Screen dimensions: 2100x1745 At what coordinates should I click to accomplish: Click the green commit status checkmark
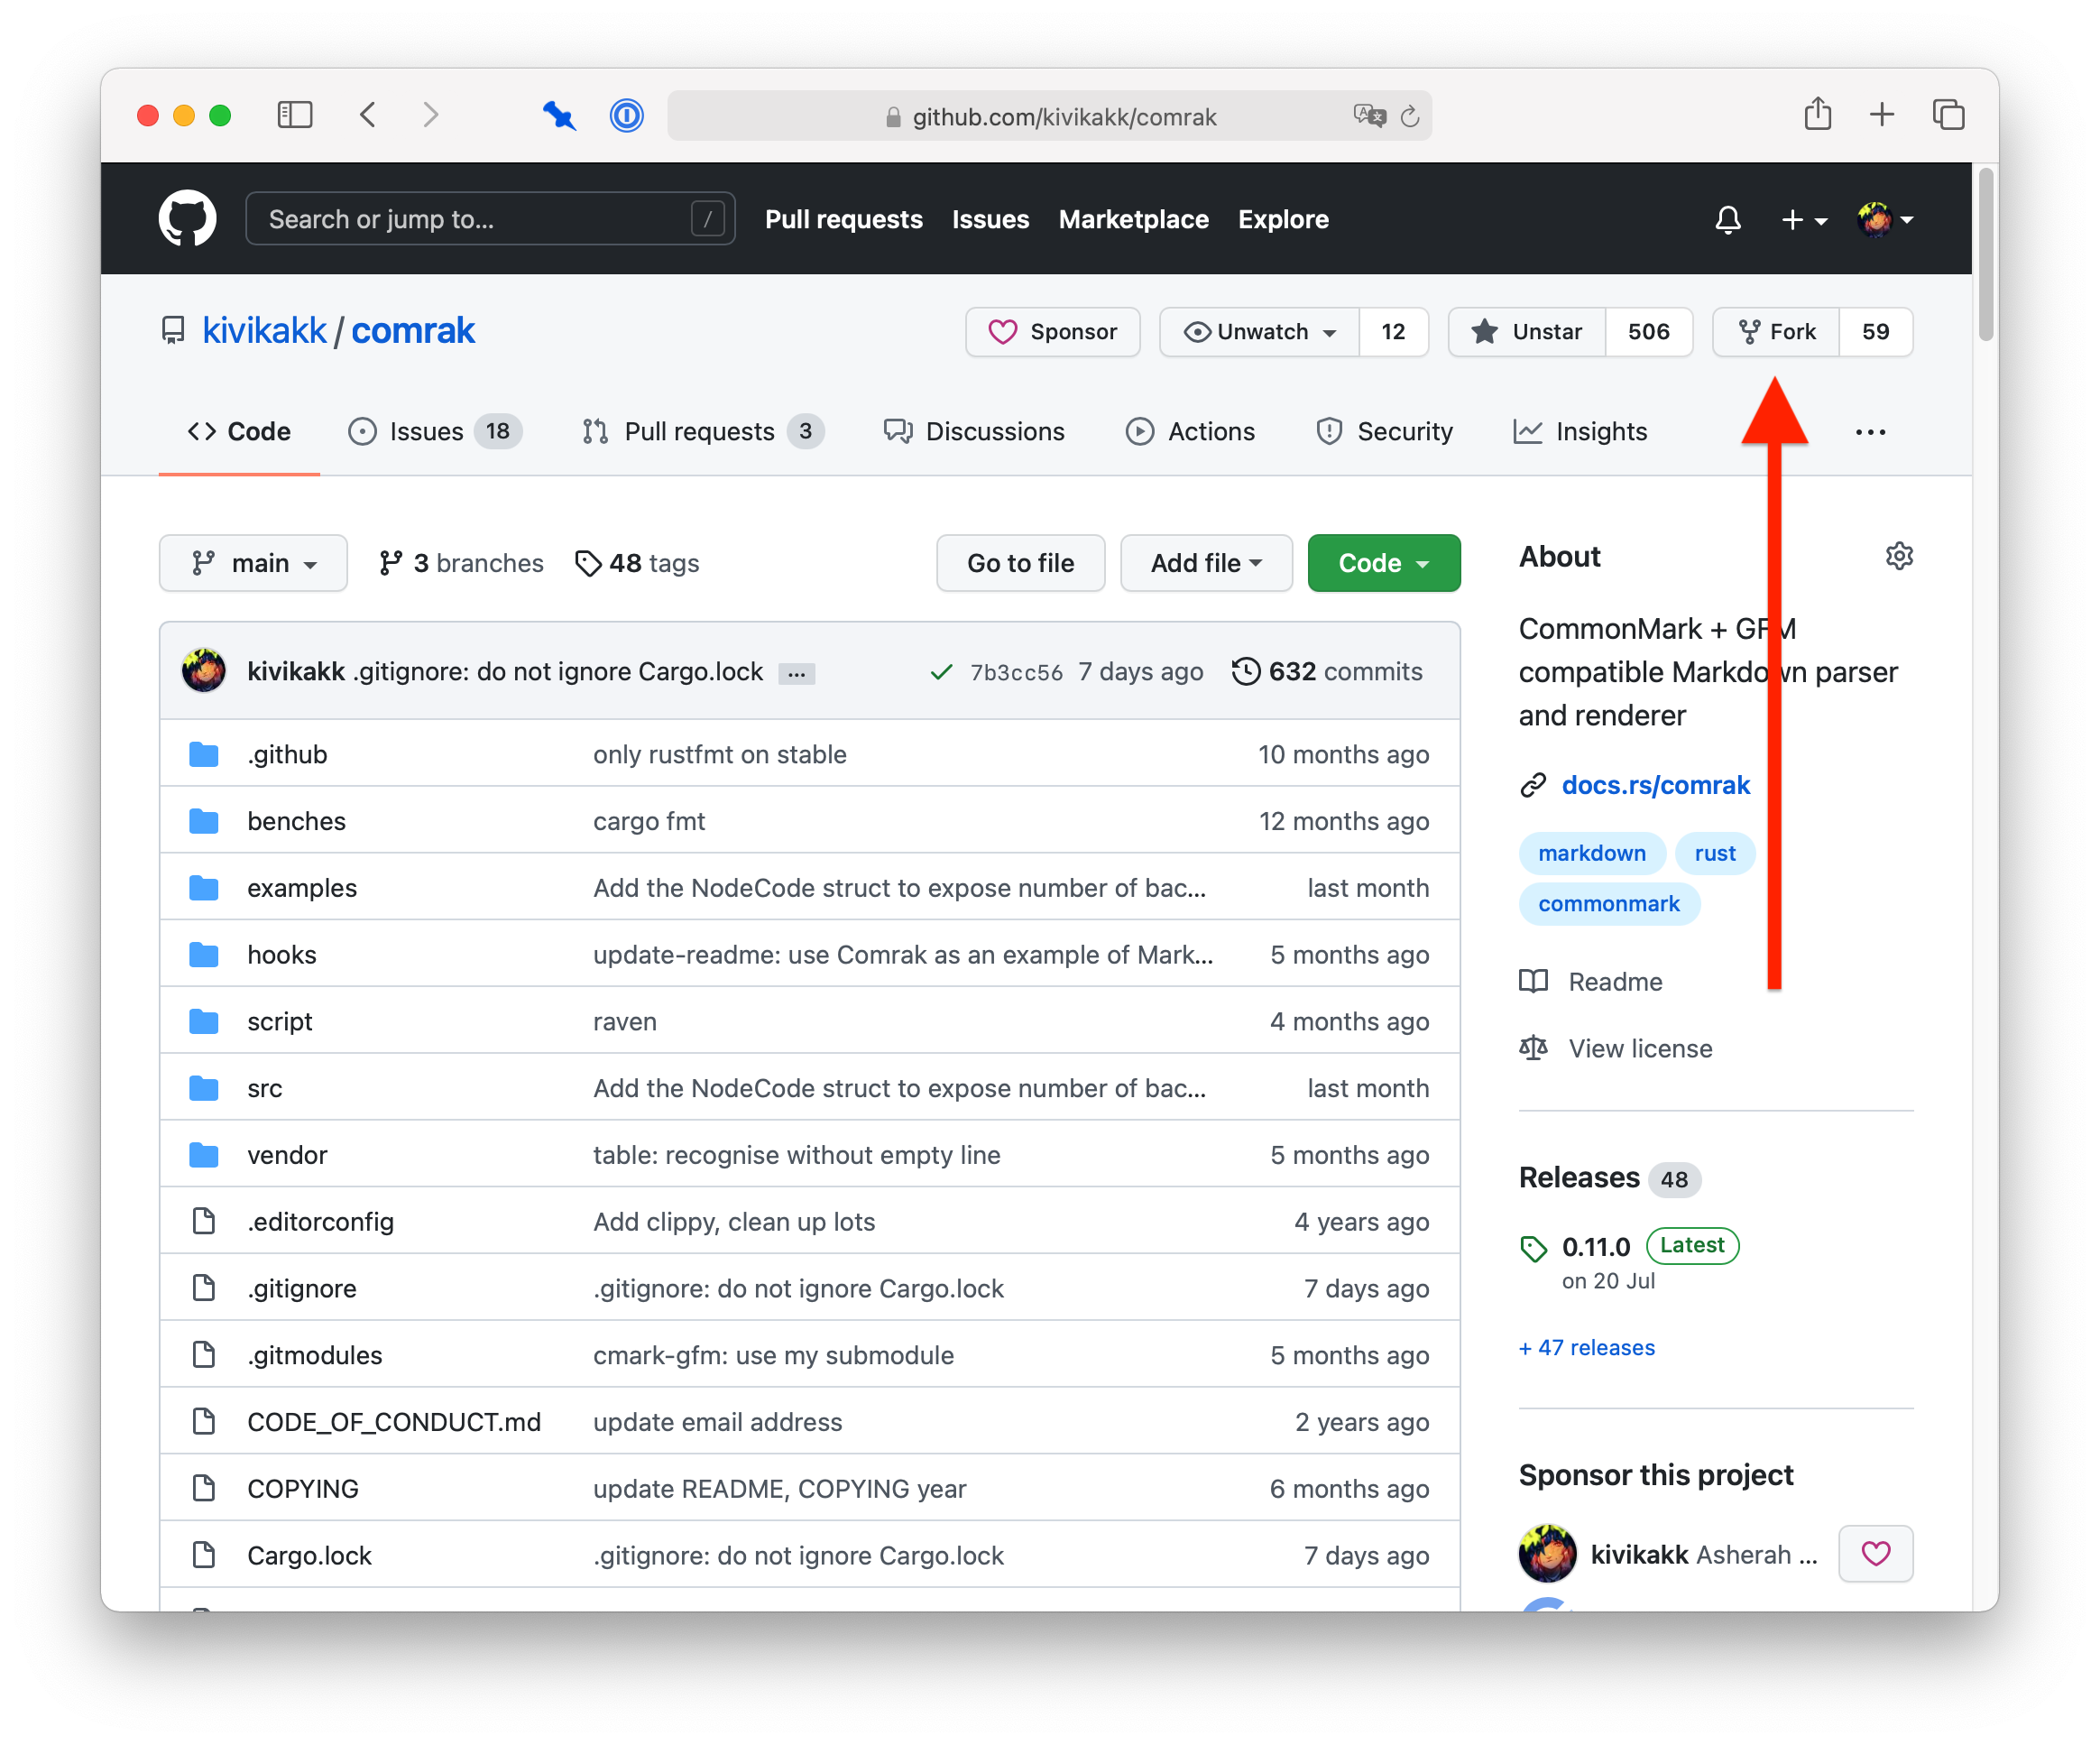point(941,671)
